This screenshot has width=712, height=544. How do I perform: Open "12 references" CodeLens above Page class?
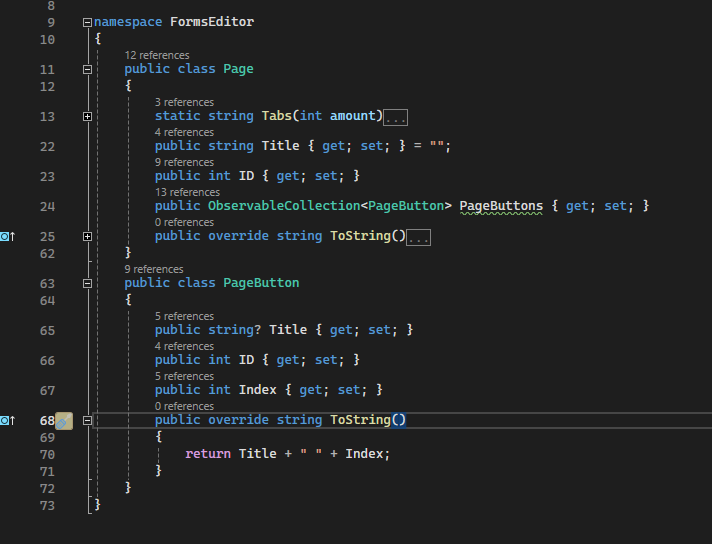pyautogui.click(x=156, y=55)
